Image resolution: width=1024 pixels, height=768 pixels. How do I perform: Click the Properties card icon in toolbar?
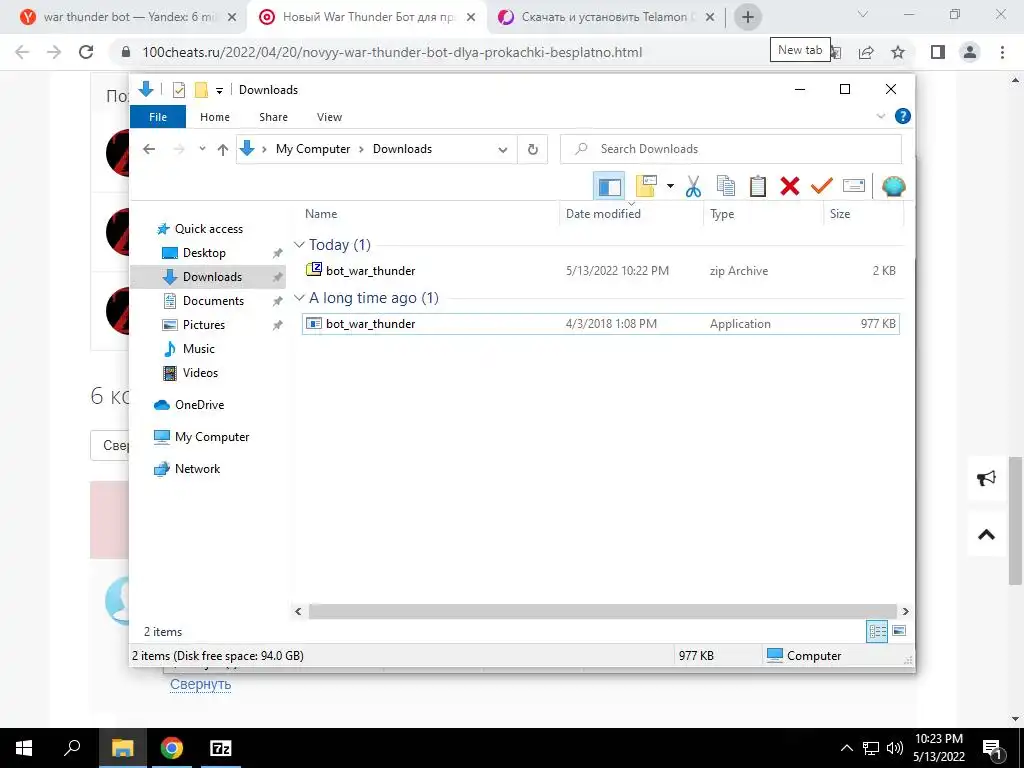tap(854, 187)
